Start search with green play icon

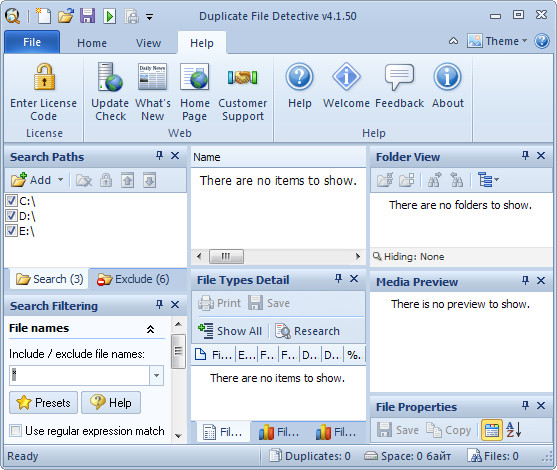coord(109,16)
